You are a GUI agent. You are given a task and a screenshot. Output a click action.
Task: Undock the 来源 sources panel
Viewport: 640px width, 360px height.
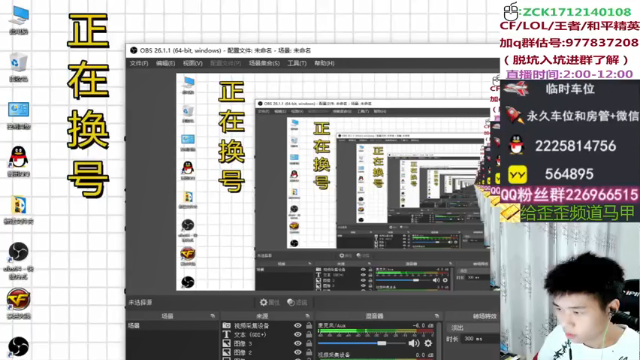[307, 316]
